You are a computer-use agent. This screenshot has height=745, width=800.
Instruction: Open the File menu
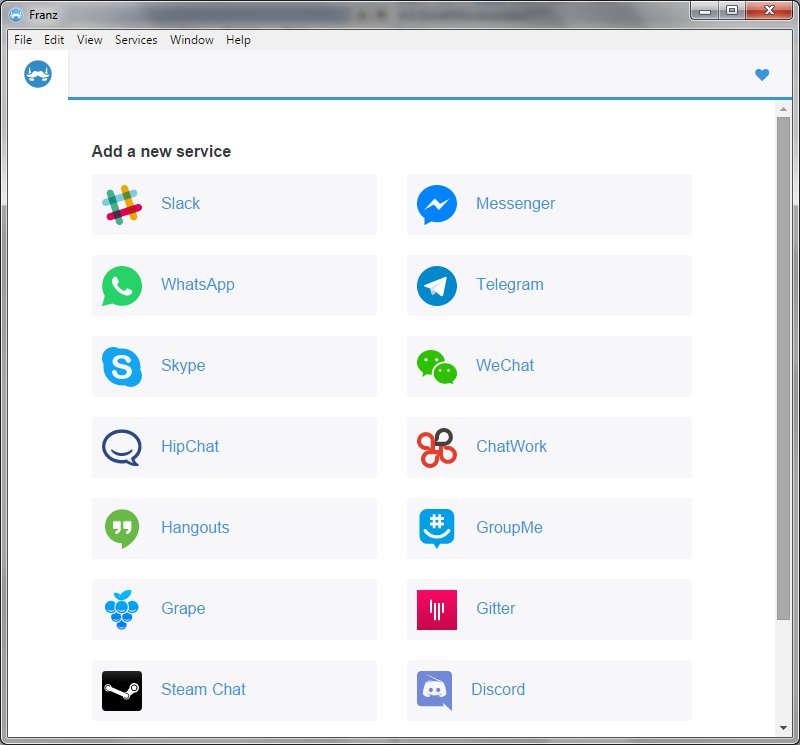pyautogui.click(x=23, y=40)
